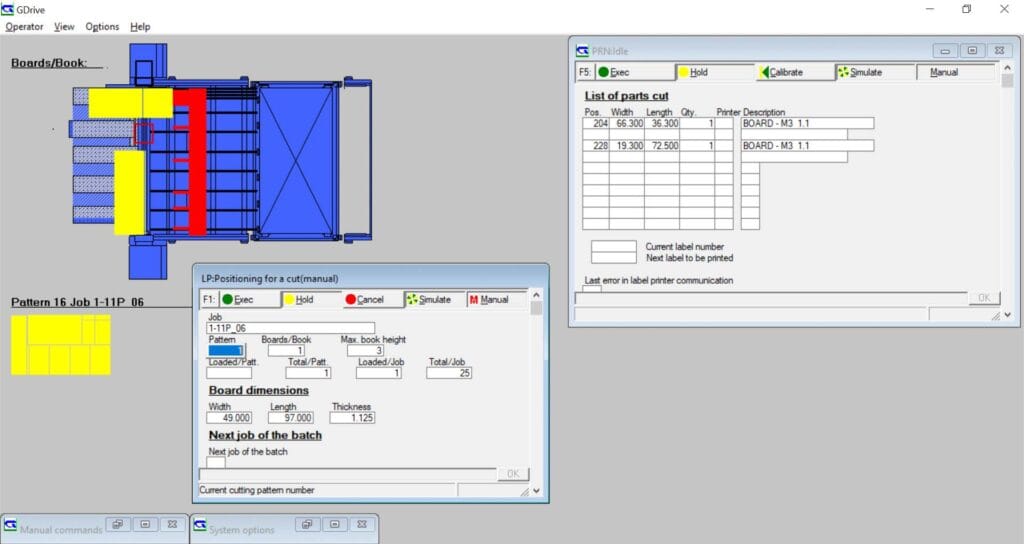Click Simulate in the PRN window

click(875, 72)
